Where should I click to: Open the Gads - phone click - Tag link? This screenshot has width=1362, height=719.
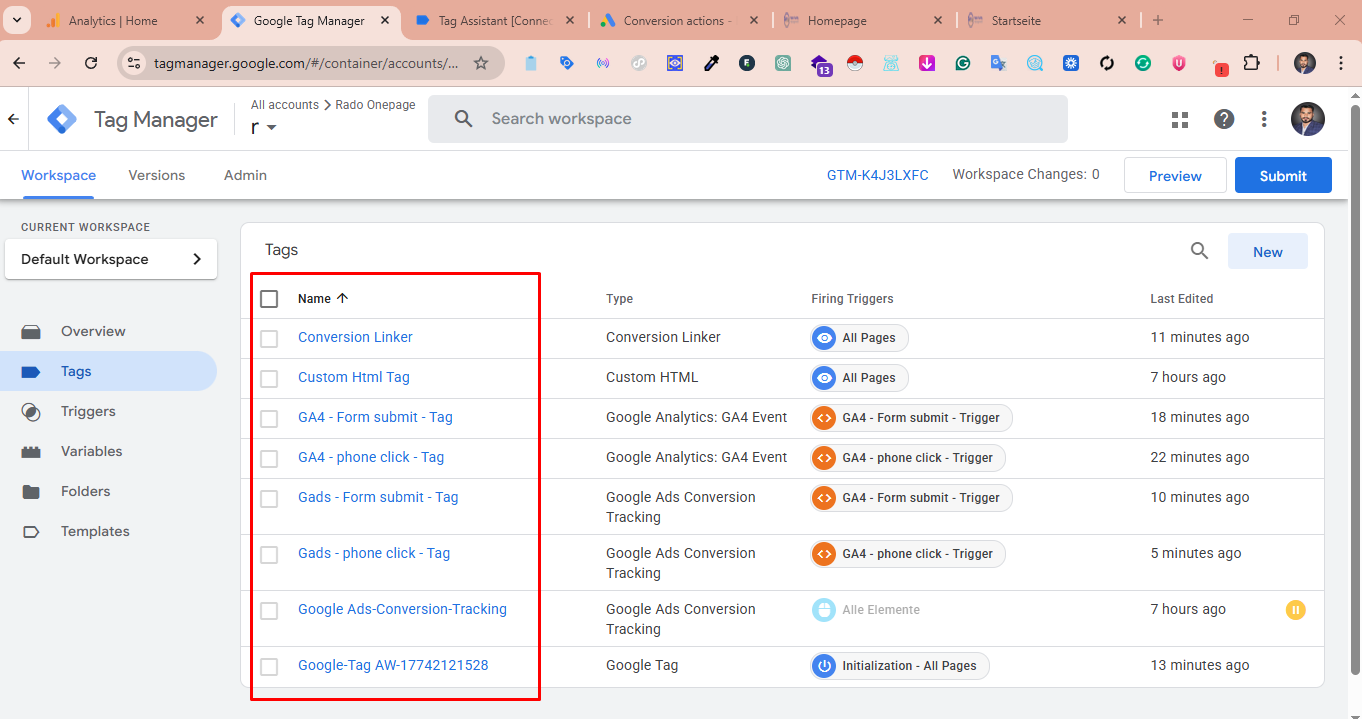click(x=374, y=553)
